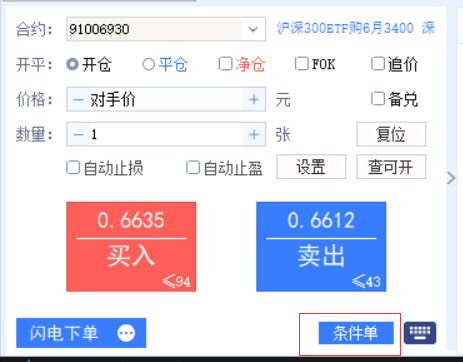Click the quantity field showing 1

(x=166, y=134)
